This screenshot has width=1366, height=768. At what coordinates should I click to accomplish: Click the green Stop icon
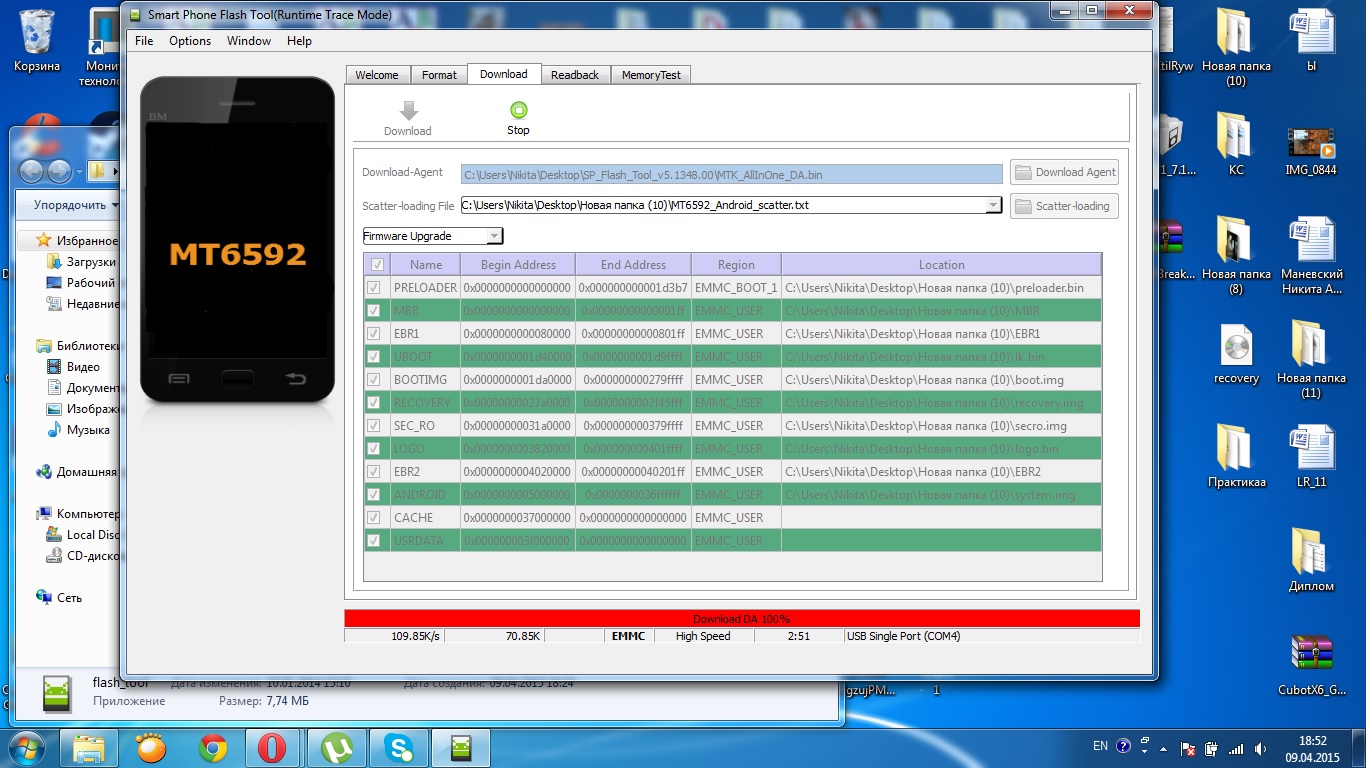518,111
